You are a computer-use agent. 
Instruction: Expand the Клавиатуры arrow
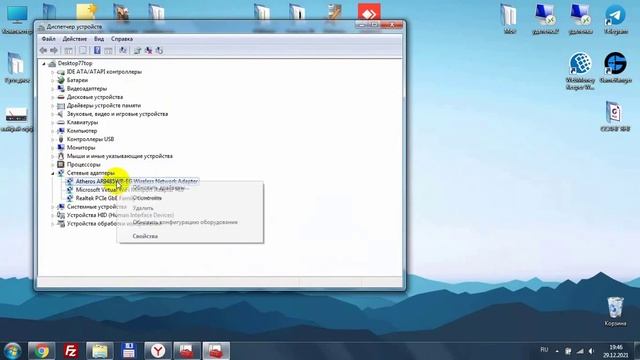coord(53,122)
